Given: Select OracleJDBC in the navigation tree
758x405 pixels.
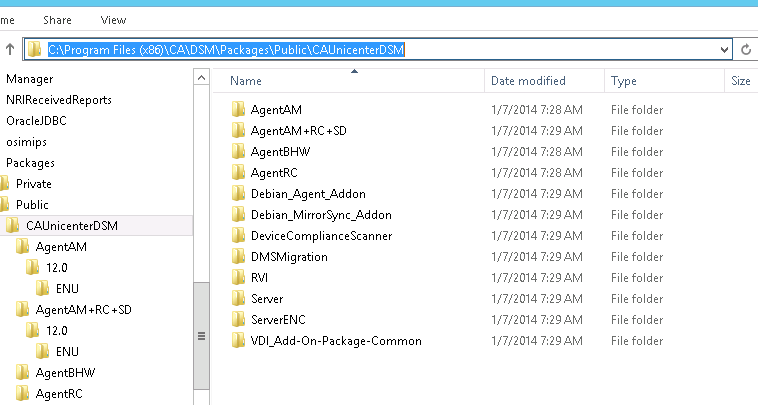Looking at the screenshot, I should (36, 121).
